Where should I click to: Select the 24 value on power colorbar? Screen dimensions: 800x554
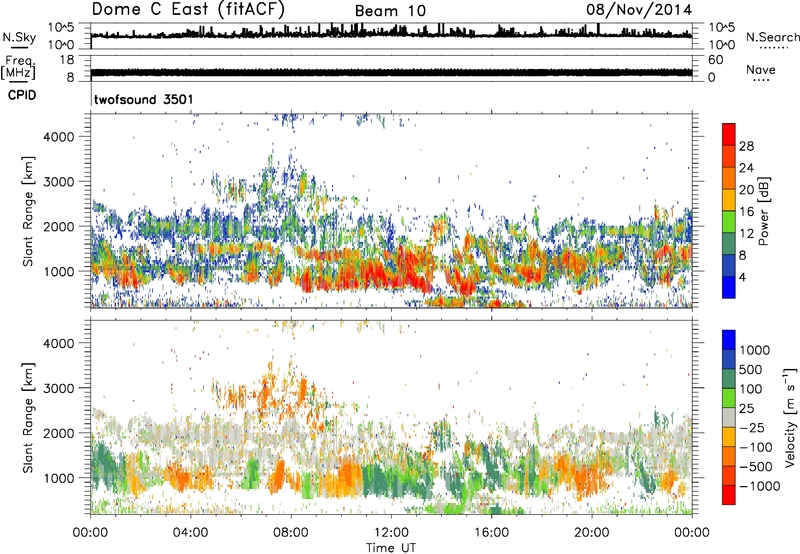746,168
